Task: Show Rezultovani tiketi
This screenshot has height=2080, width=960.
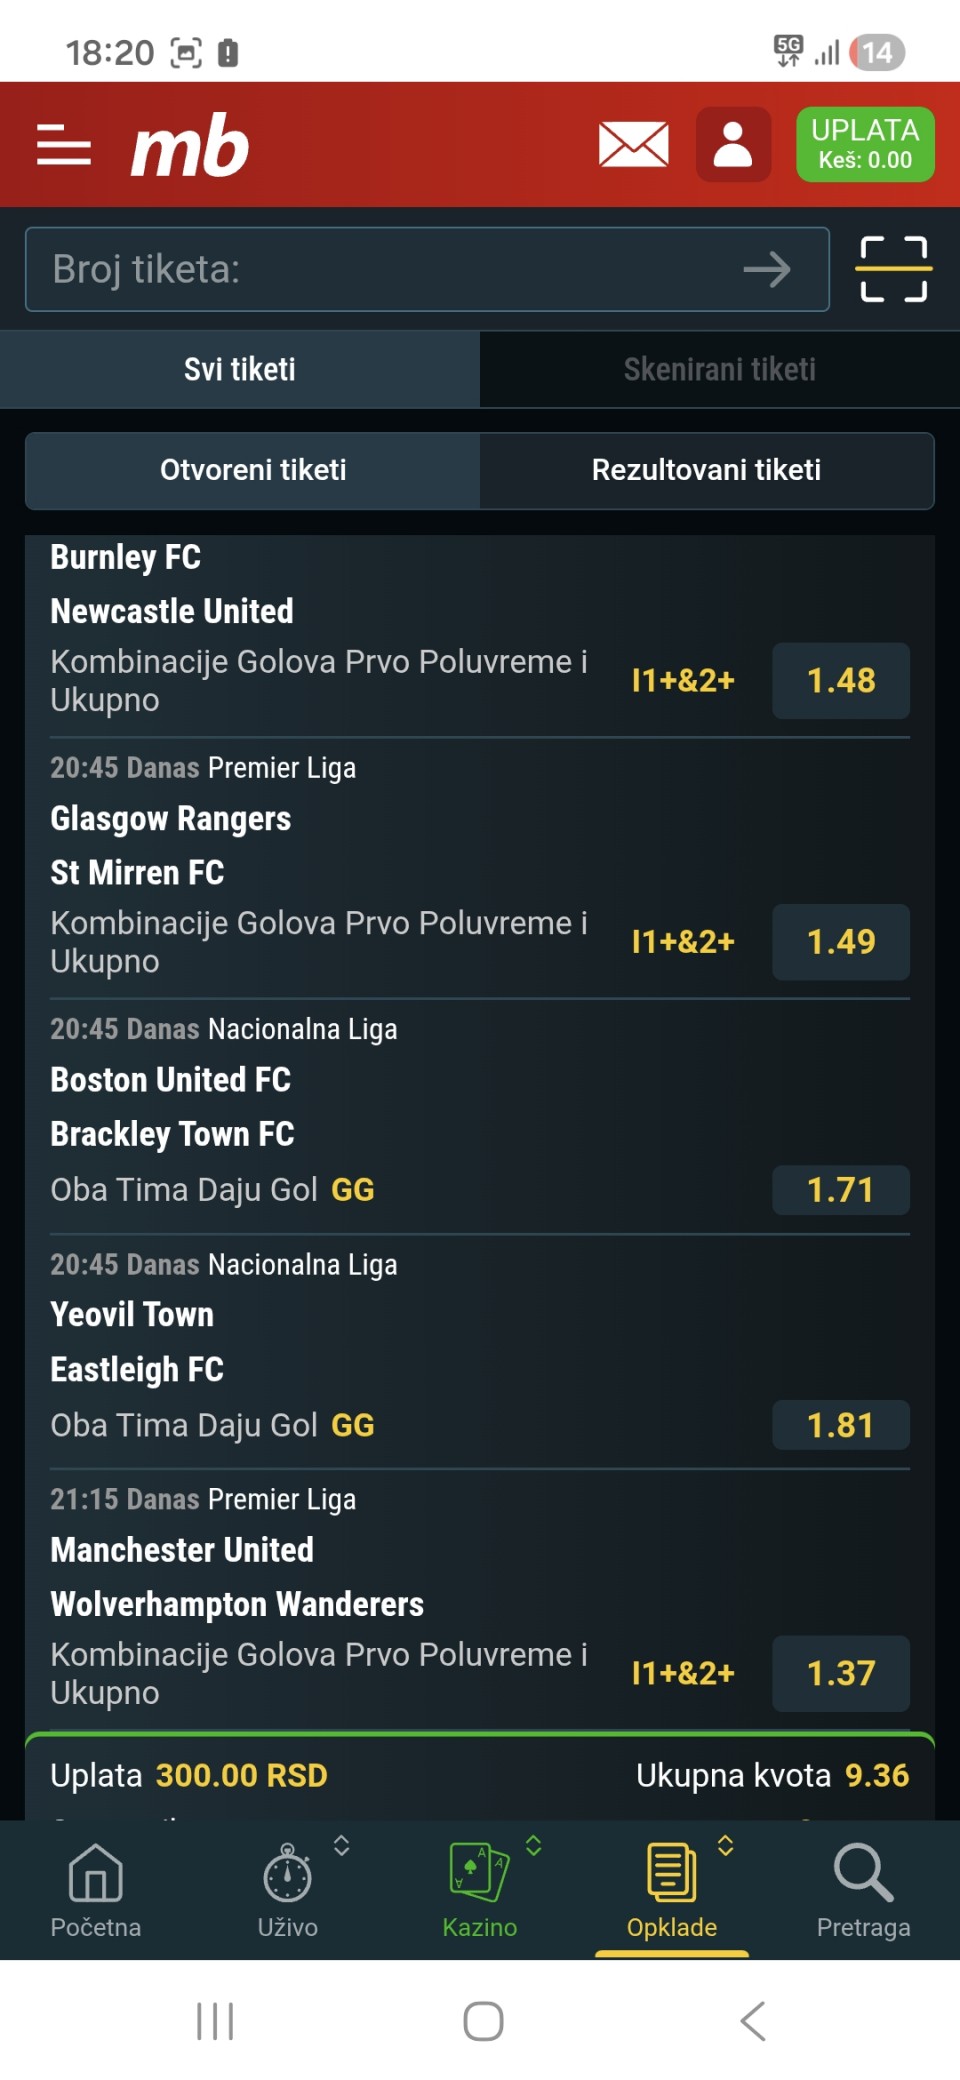Action: [706, 470]
